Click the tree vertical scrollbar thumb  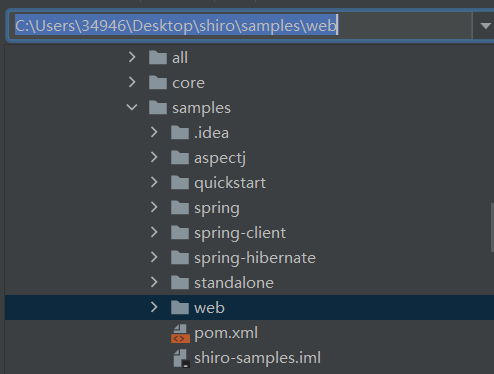click(492, 227)
